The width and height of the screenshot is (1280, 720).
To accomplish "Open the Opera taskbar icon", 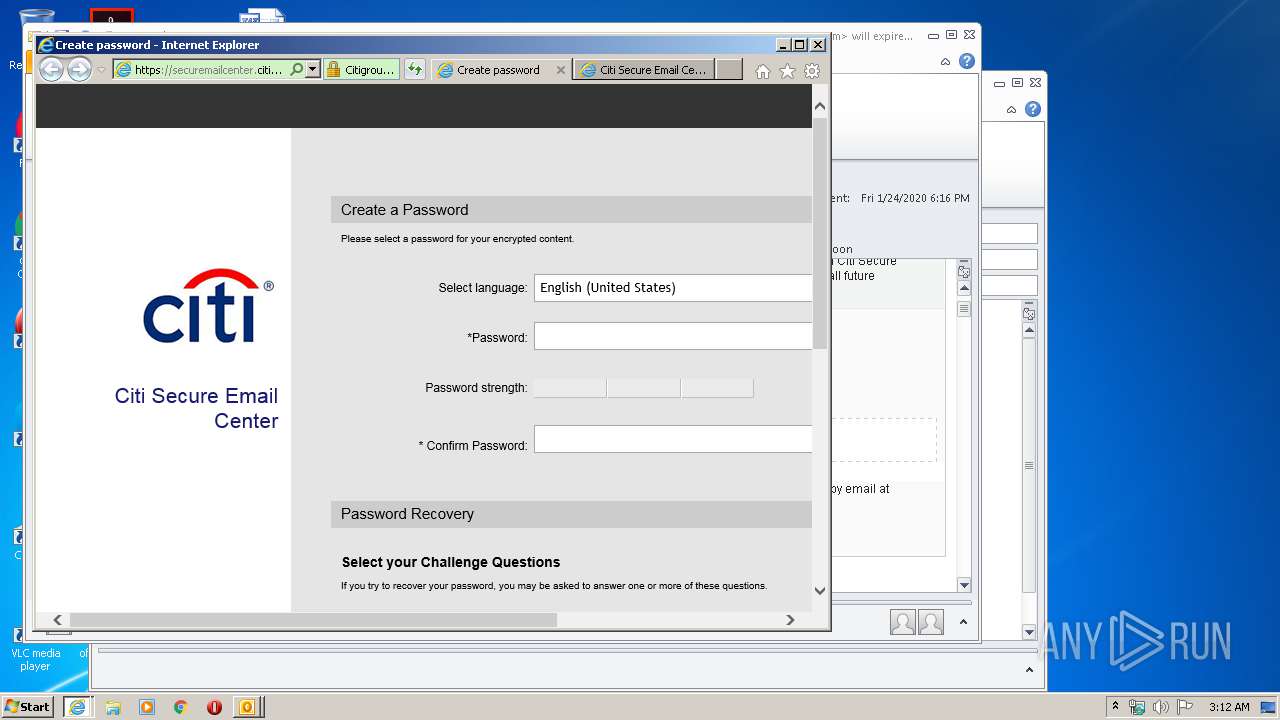I will point(214,707).
